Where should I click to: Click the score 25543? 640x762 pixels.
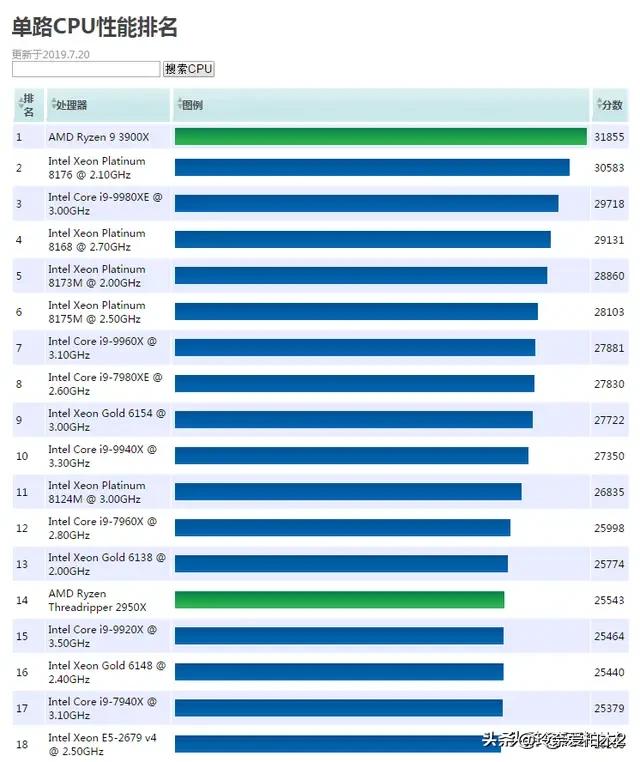point(609,600)
